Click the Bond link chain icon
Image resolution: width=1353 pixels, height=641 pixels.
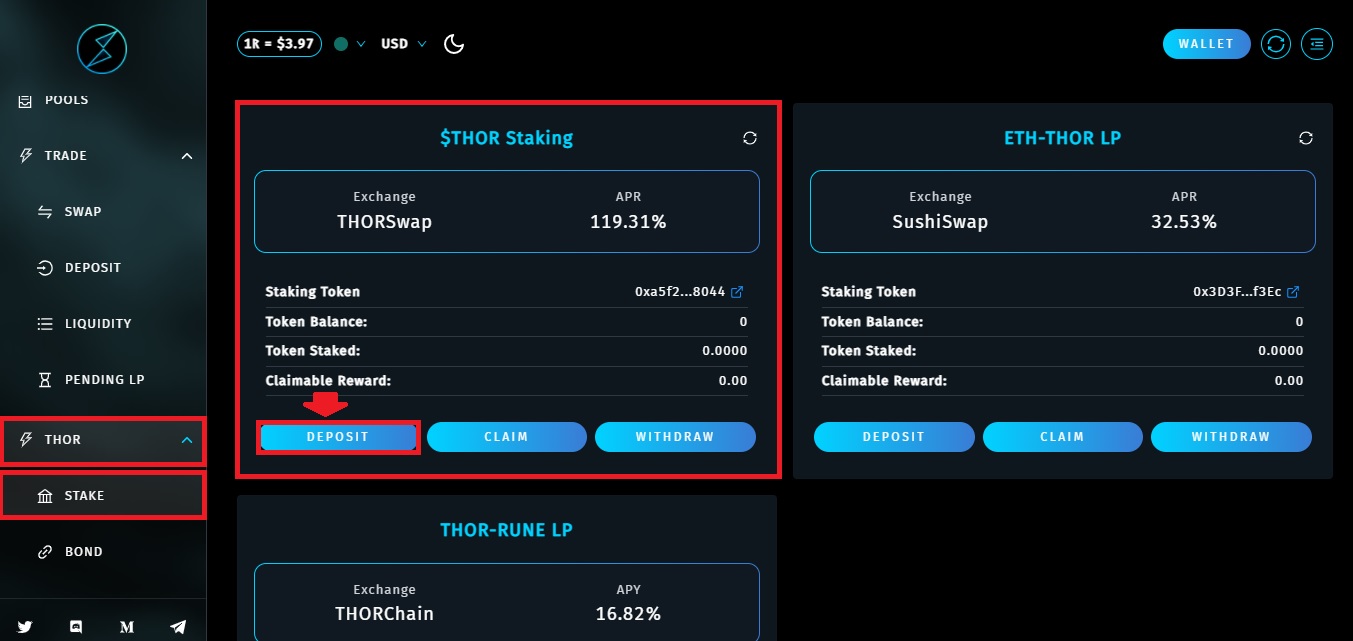45,552
